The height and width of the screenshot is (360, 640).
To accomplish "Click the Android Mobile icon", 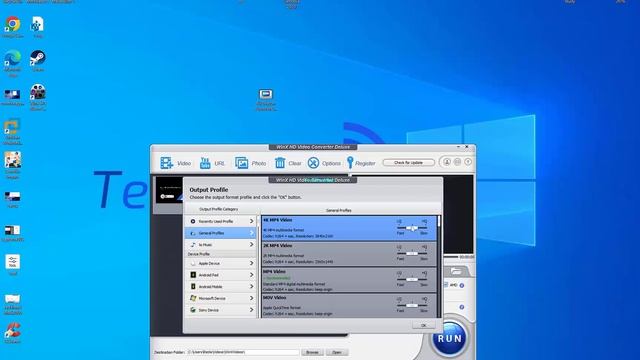I will (193, 287).
